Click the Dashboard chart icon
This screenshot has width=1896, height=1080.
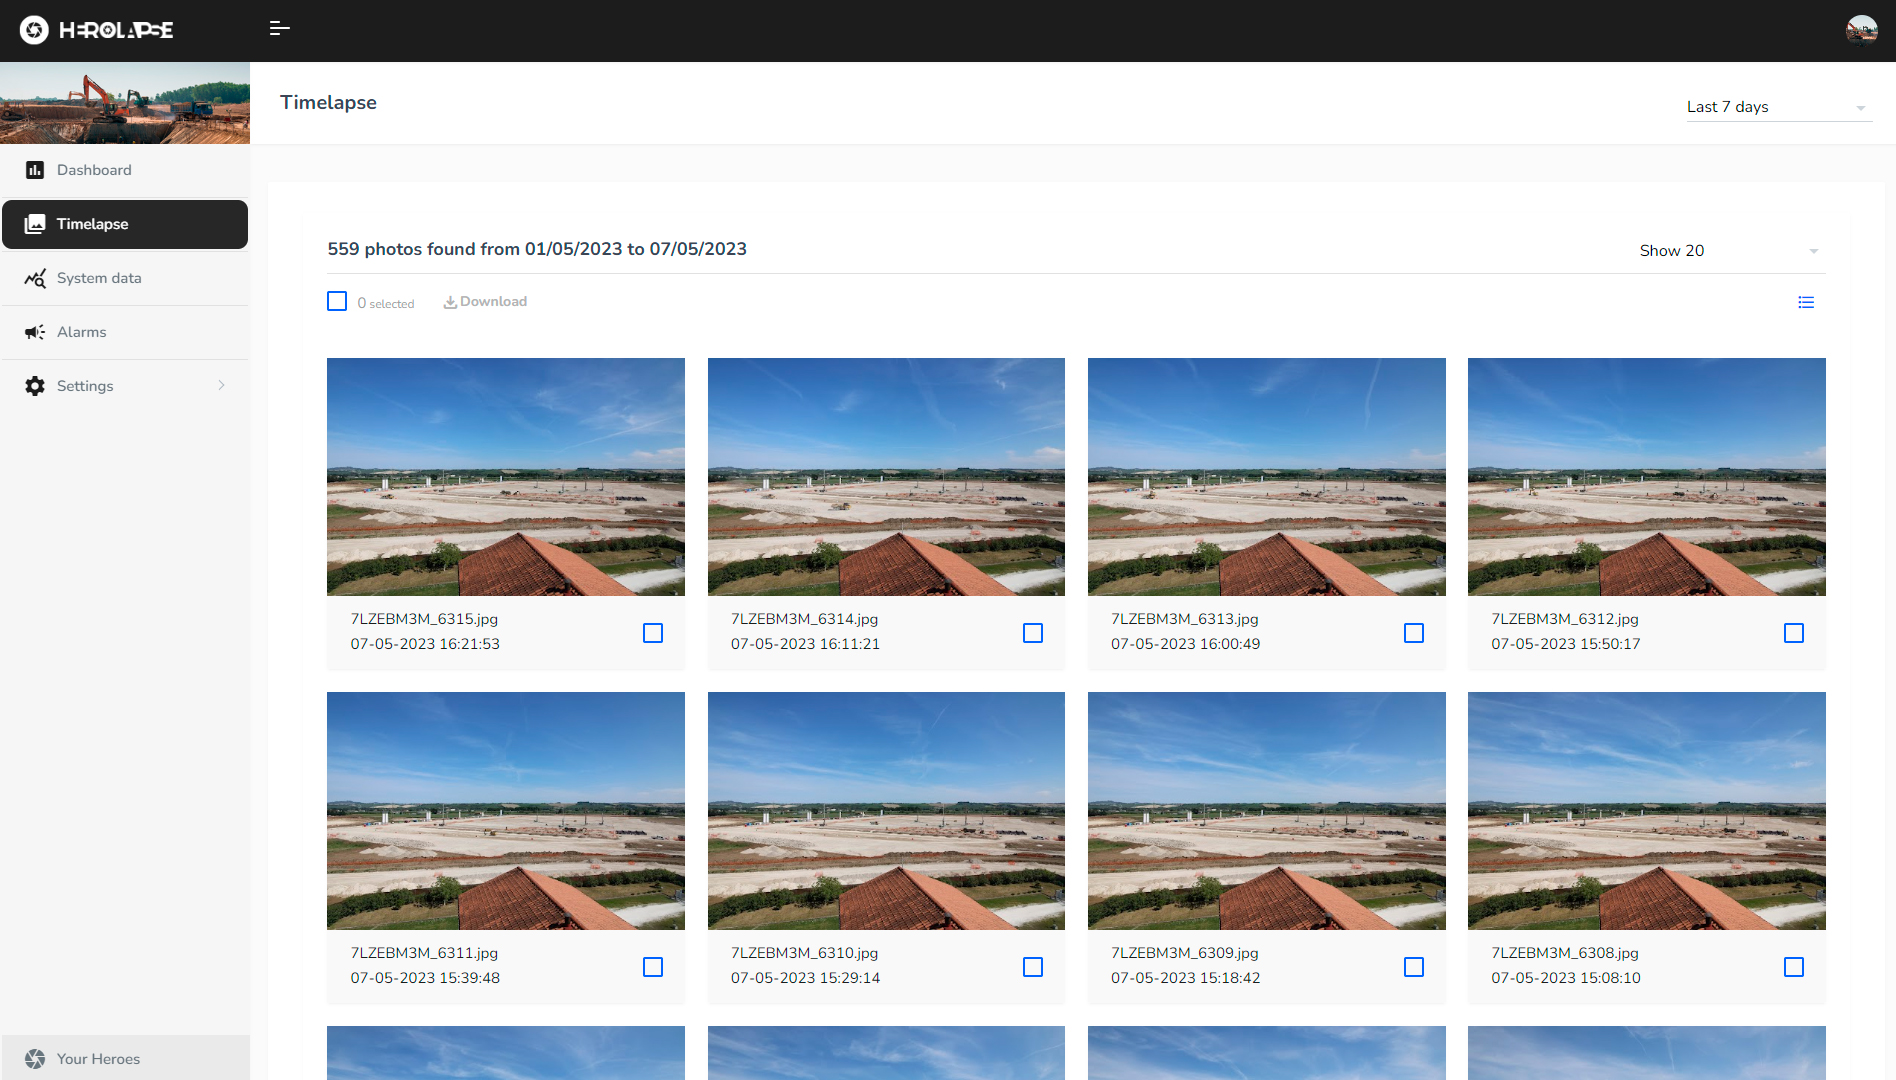(x=35, y=170)
